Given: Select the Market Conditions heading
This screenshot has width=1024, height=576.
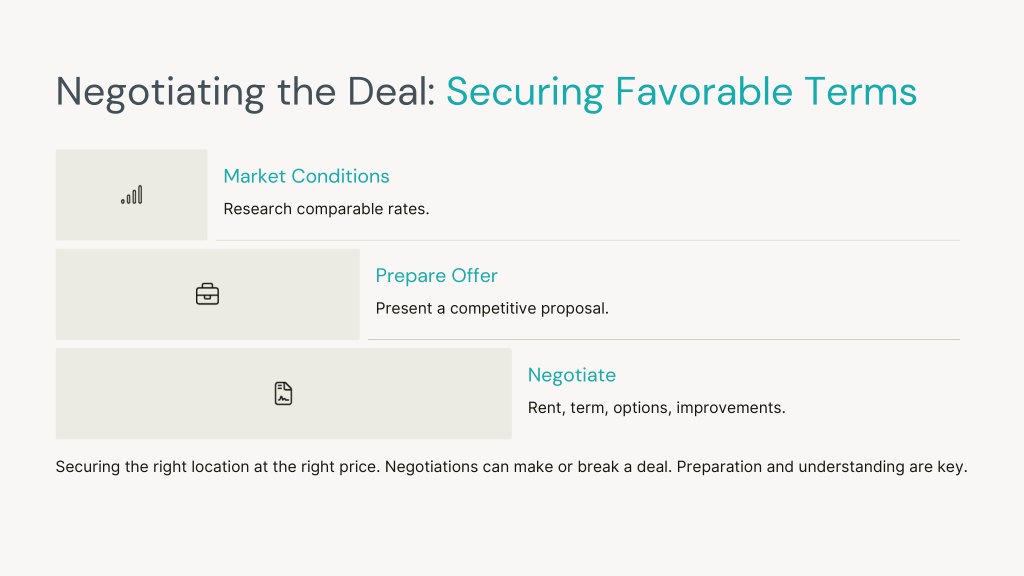Looking at the screenshot, I should pos(306,176).
